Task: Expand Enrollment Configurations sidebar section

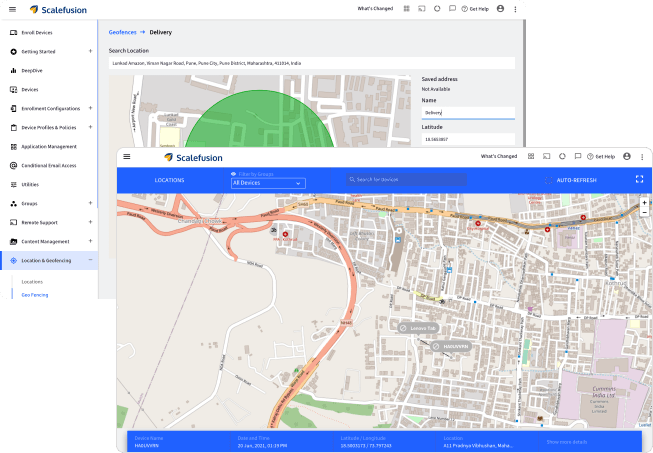Action: tap(90, 108)
